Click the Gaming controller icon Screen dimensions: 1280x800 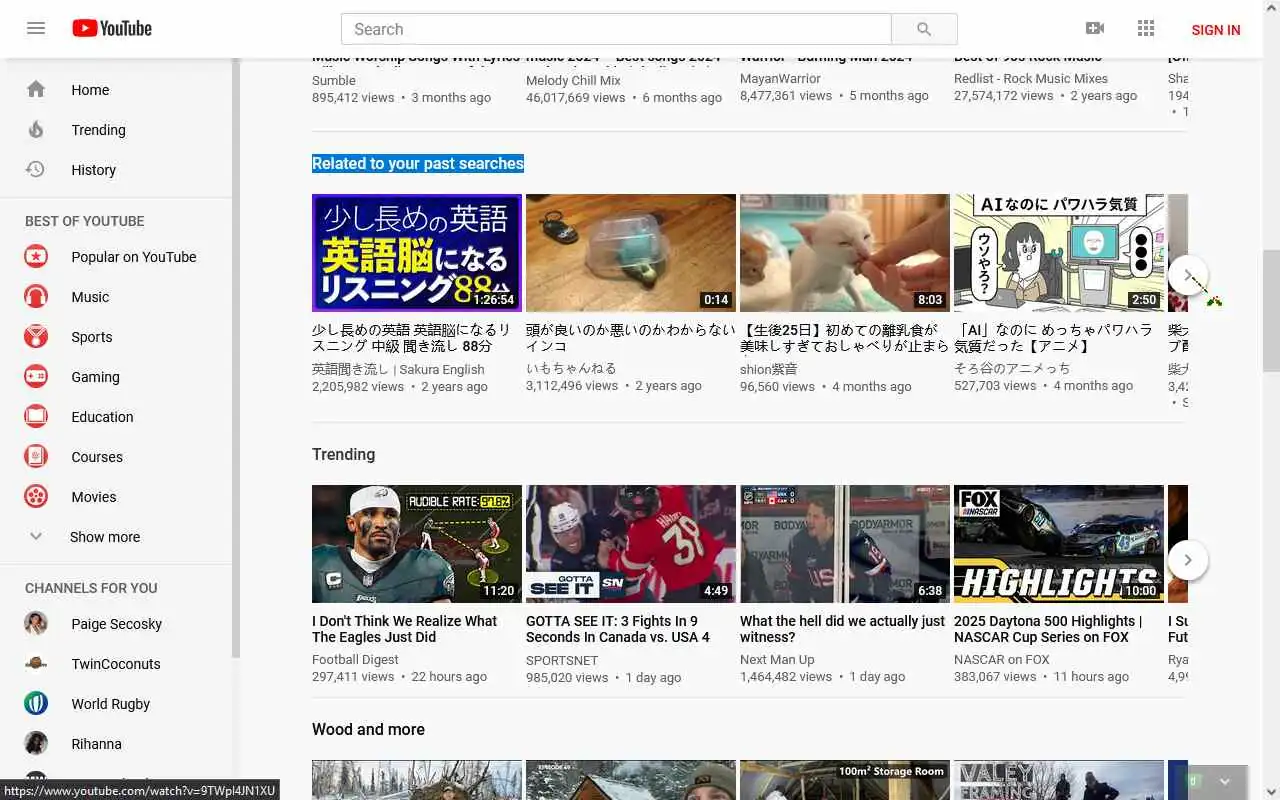point(36,377)
